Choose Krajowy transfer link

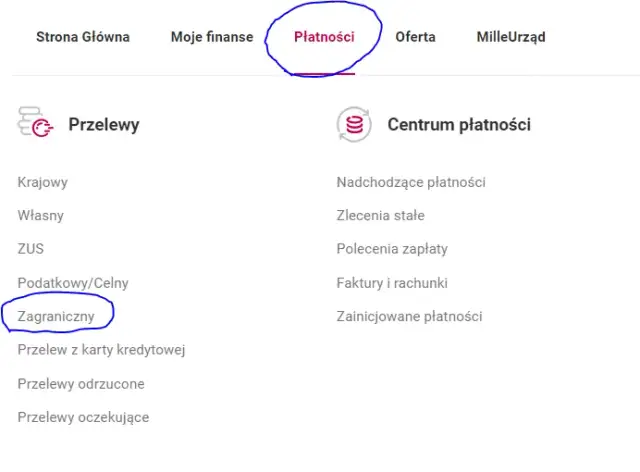43,182
